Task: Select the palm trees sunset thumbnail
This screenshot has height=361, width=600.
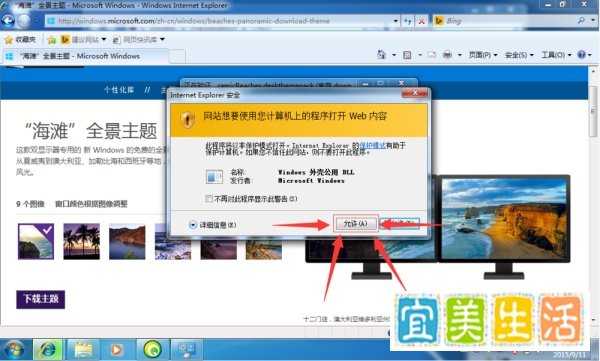Action: coord(82,242)
